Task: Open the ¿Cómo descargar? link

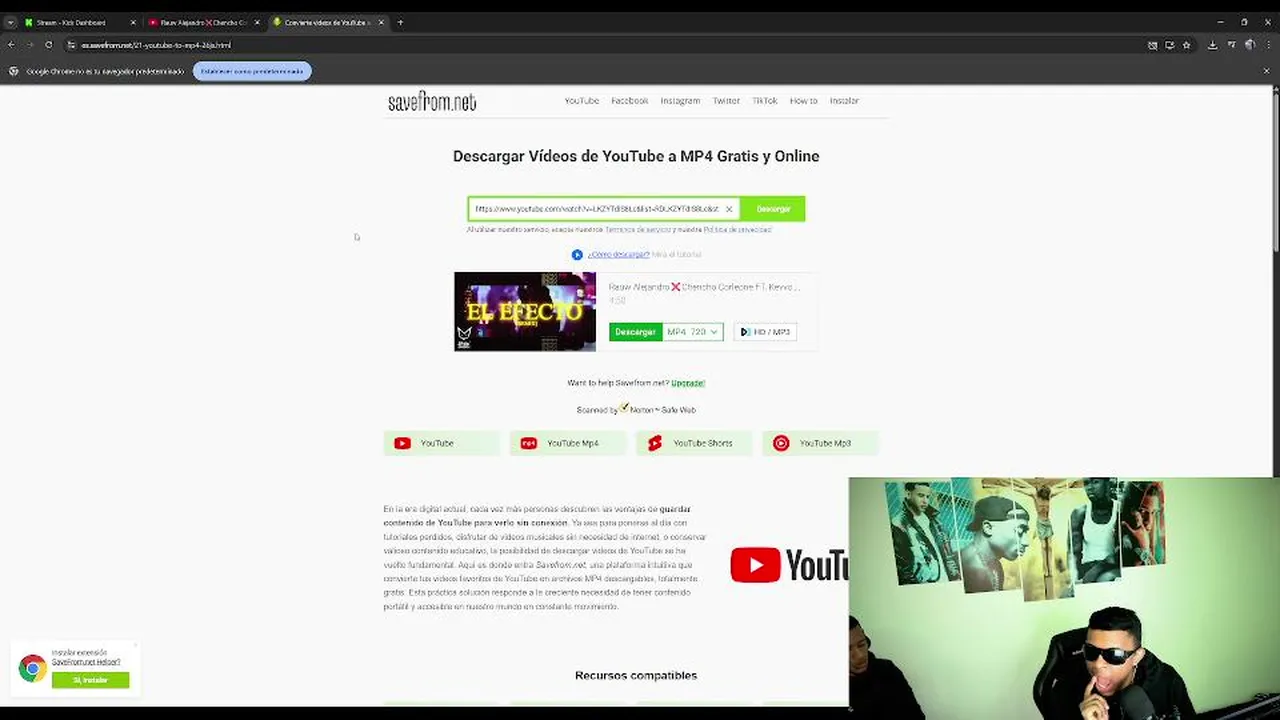Action: (x=618, y=255)
